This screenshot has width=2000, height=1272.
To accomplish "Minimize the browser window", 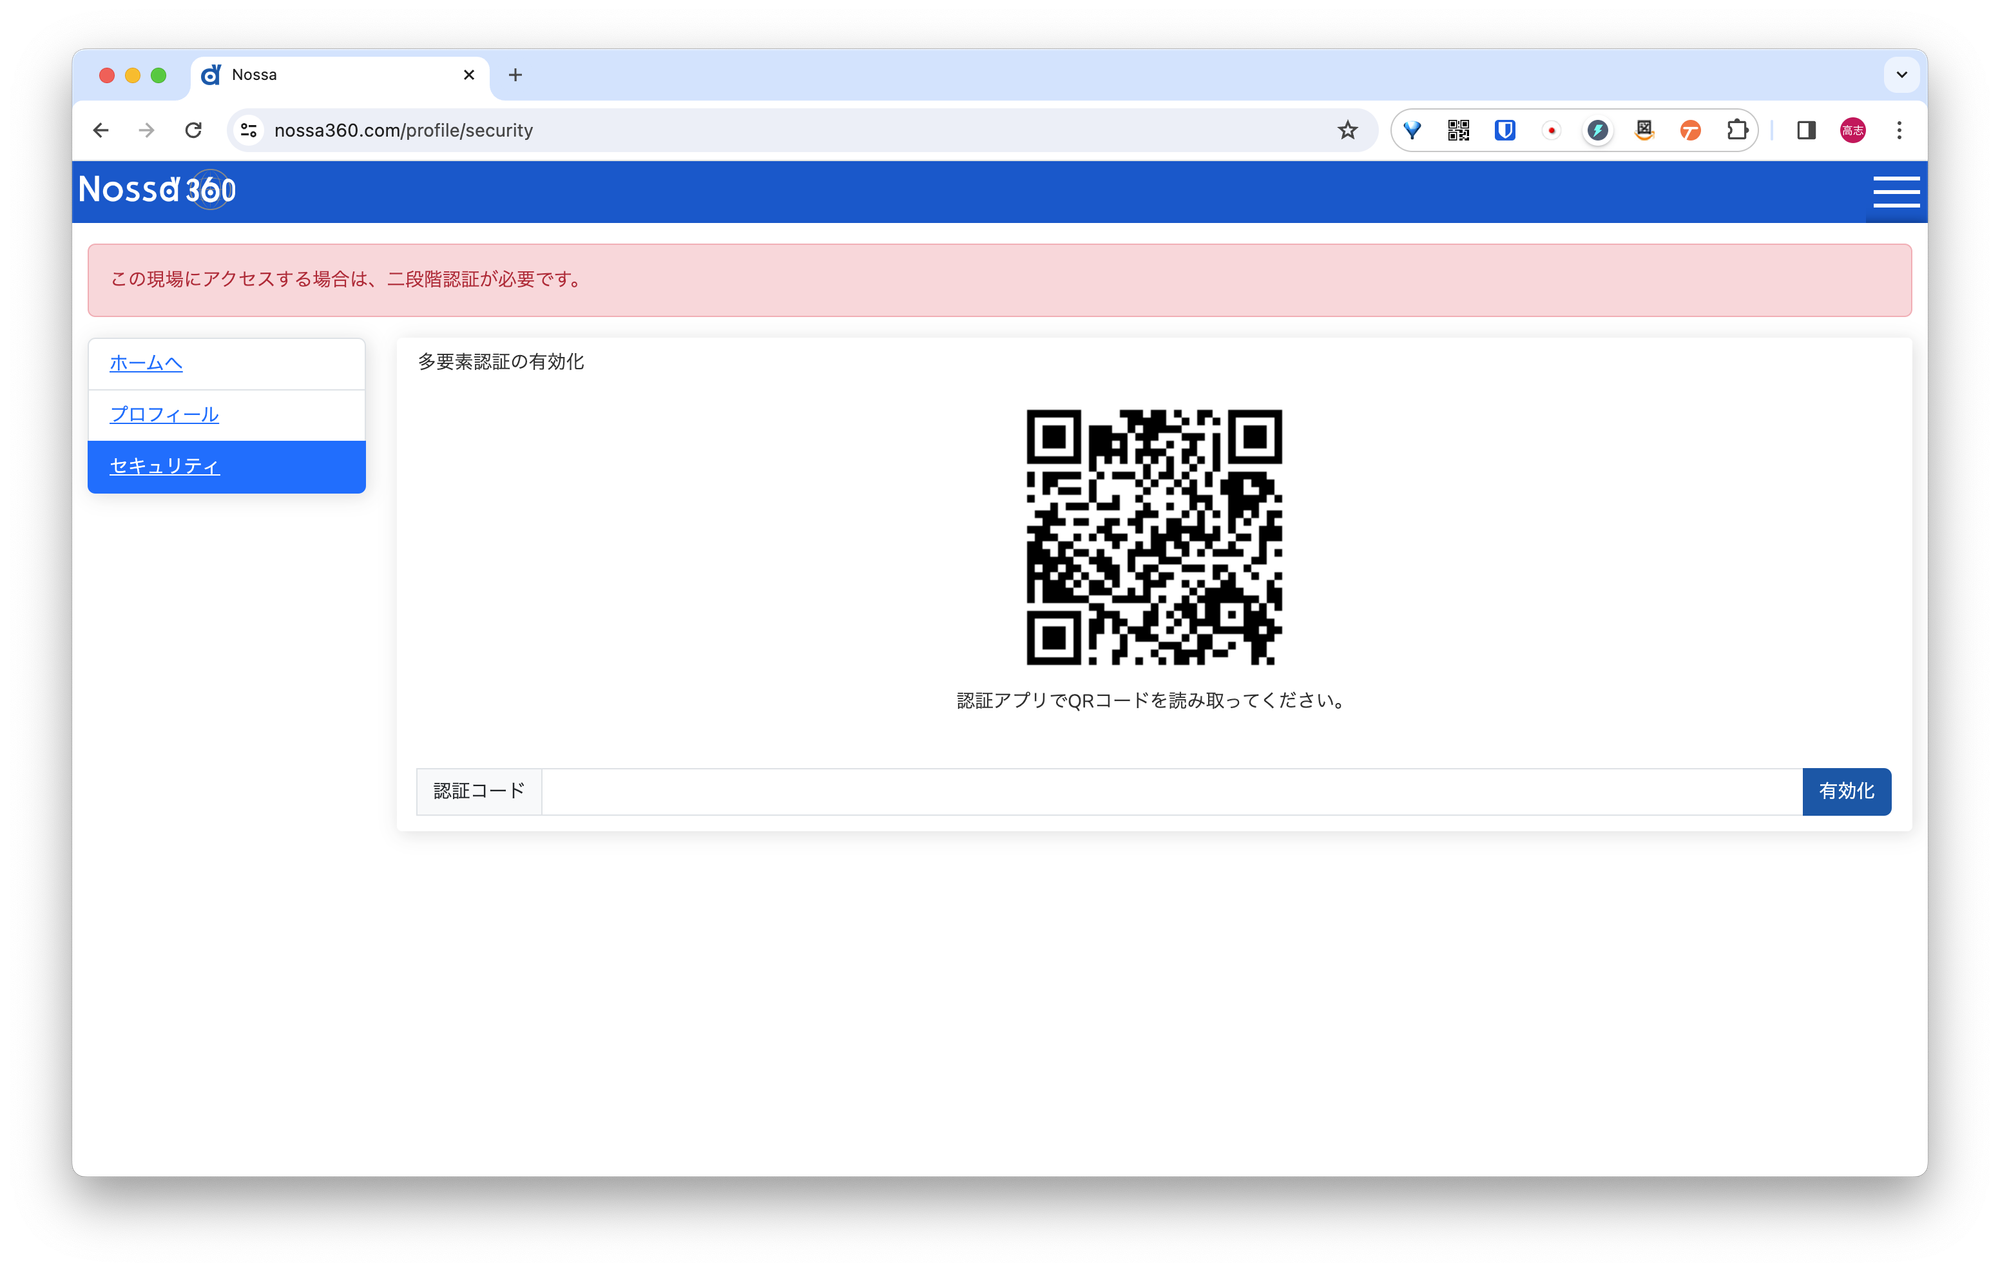I will tap(132, 75).
